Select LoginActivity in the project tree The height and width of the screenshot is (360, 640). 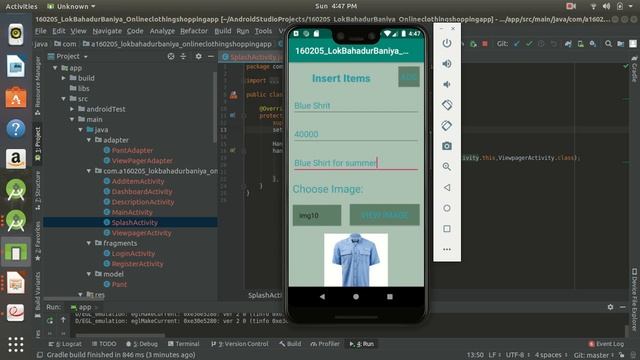click(133, 253)
